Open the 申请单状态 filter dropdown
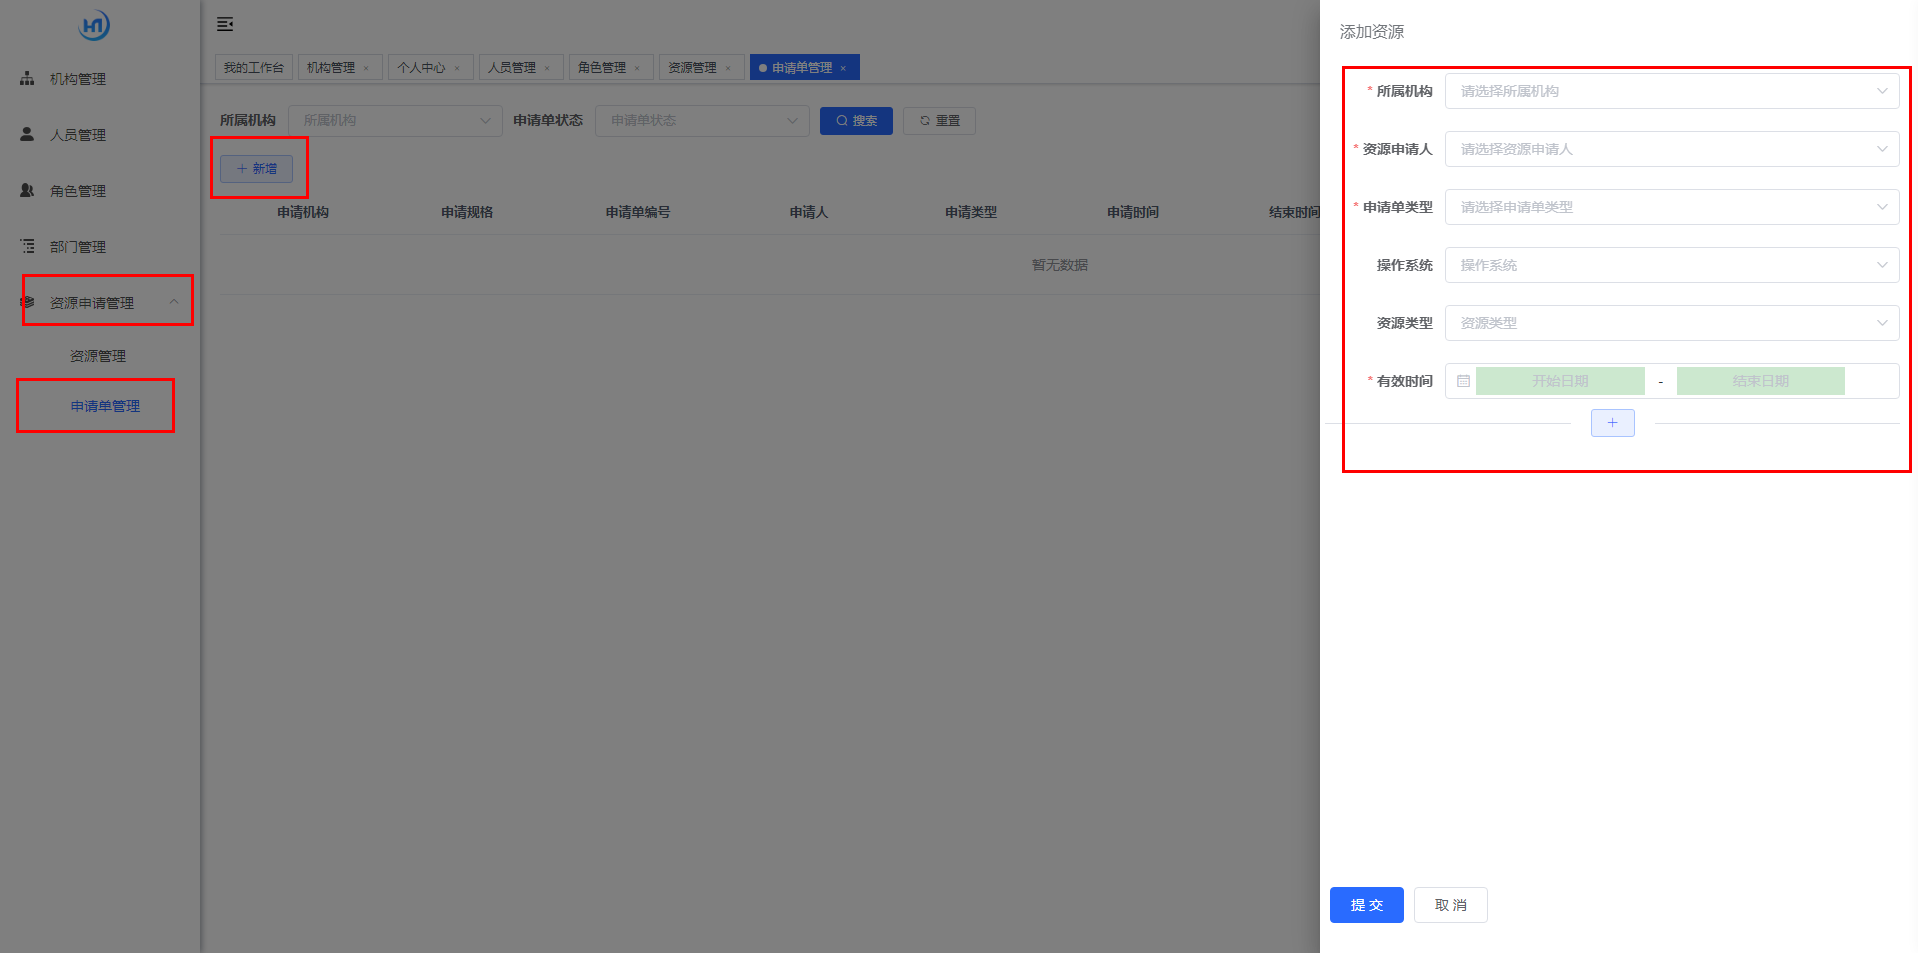 pos(702,120)
